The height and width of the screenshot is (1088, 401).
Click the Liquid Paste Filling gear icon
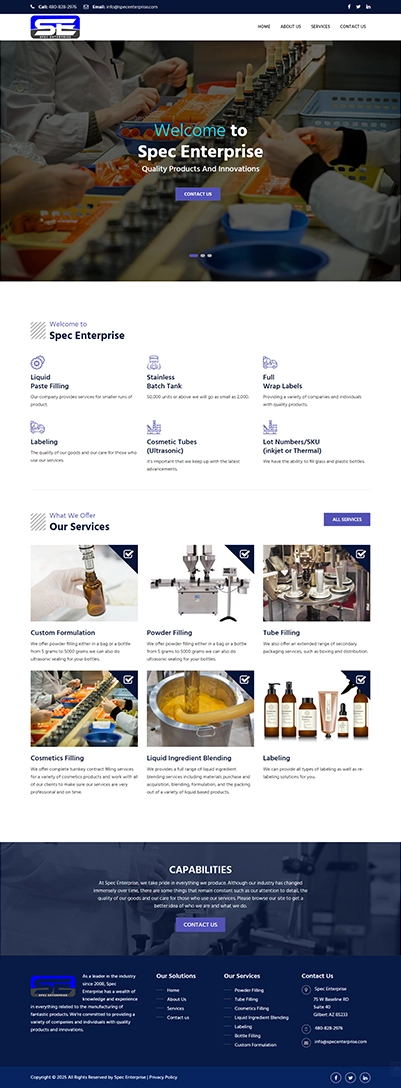tap(37, 362)
